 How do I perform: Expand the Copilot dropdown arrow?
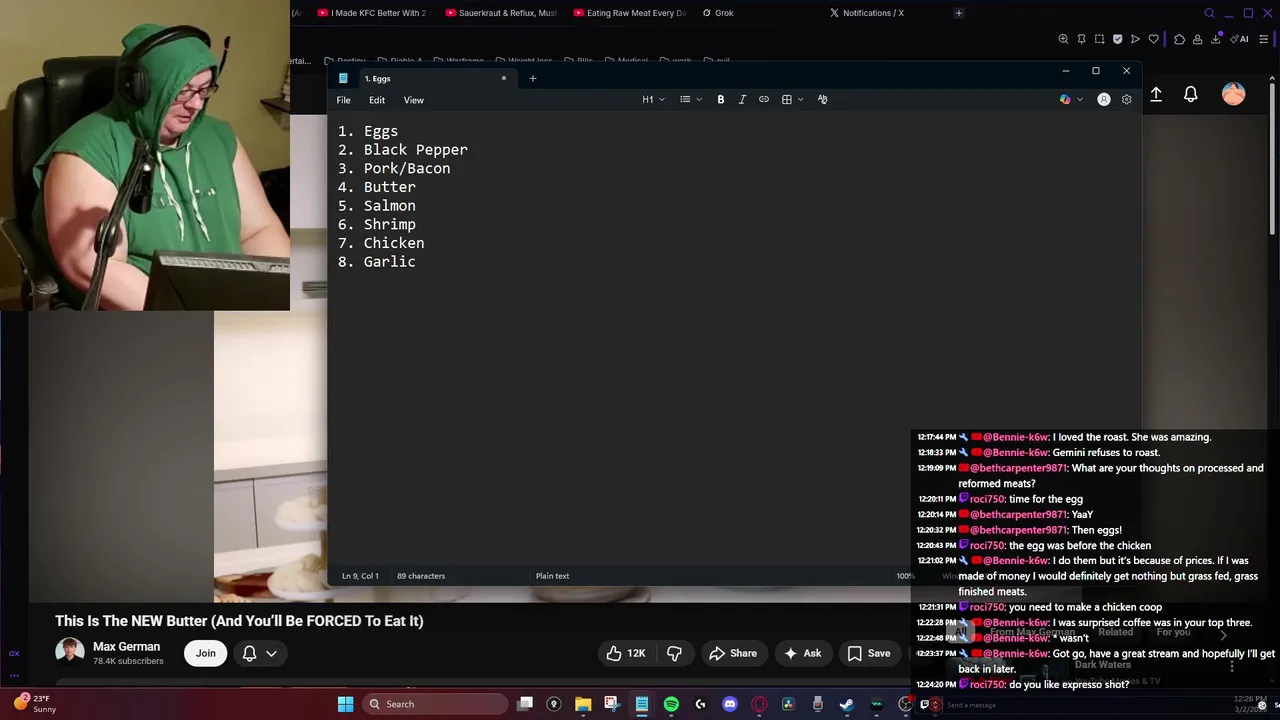point(1080,99)
